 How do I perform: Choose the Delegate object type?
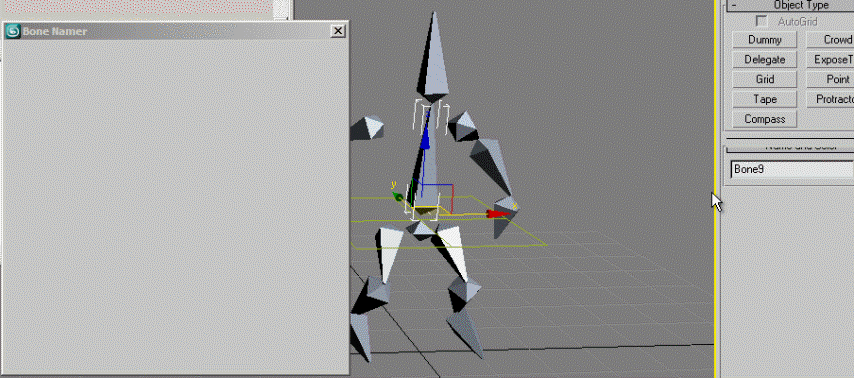tap(765, 59)
